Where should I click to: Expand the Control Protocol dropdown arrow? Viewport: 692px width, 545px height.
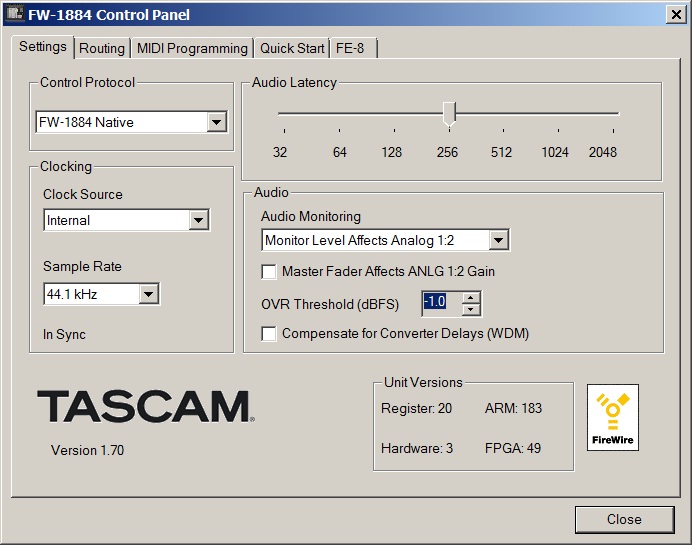pyautogui.click(x=216, y=122)
